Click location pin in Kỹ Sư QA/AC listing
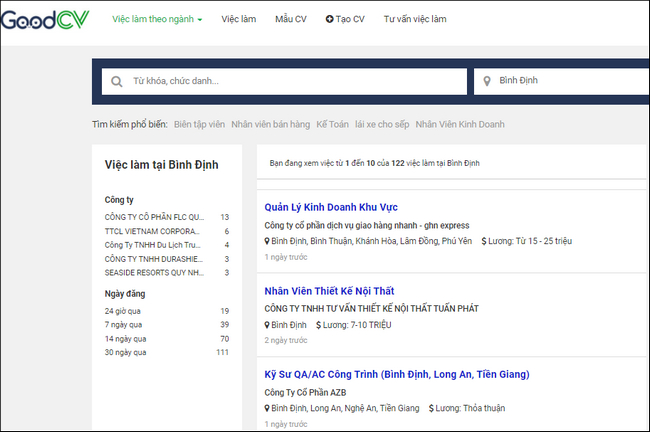Viewport: 650px width, 432px height. [x=267, y=408]
